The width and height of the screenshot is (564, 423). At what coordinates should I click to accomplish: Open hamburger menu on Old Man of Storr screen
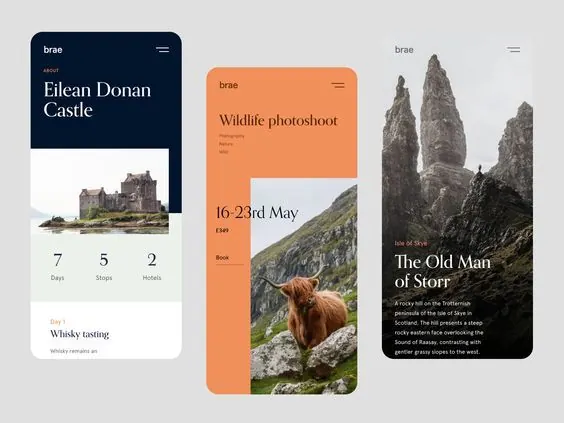tap(513, 50)
